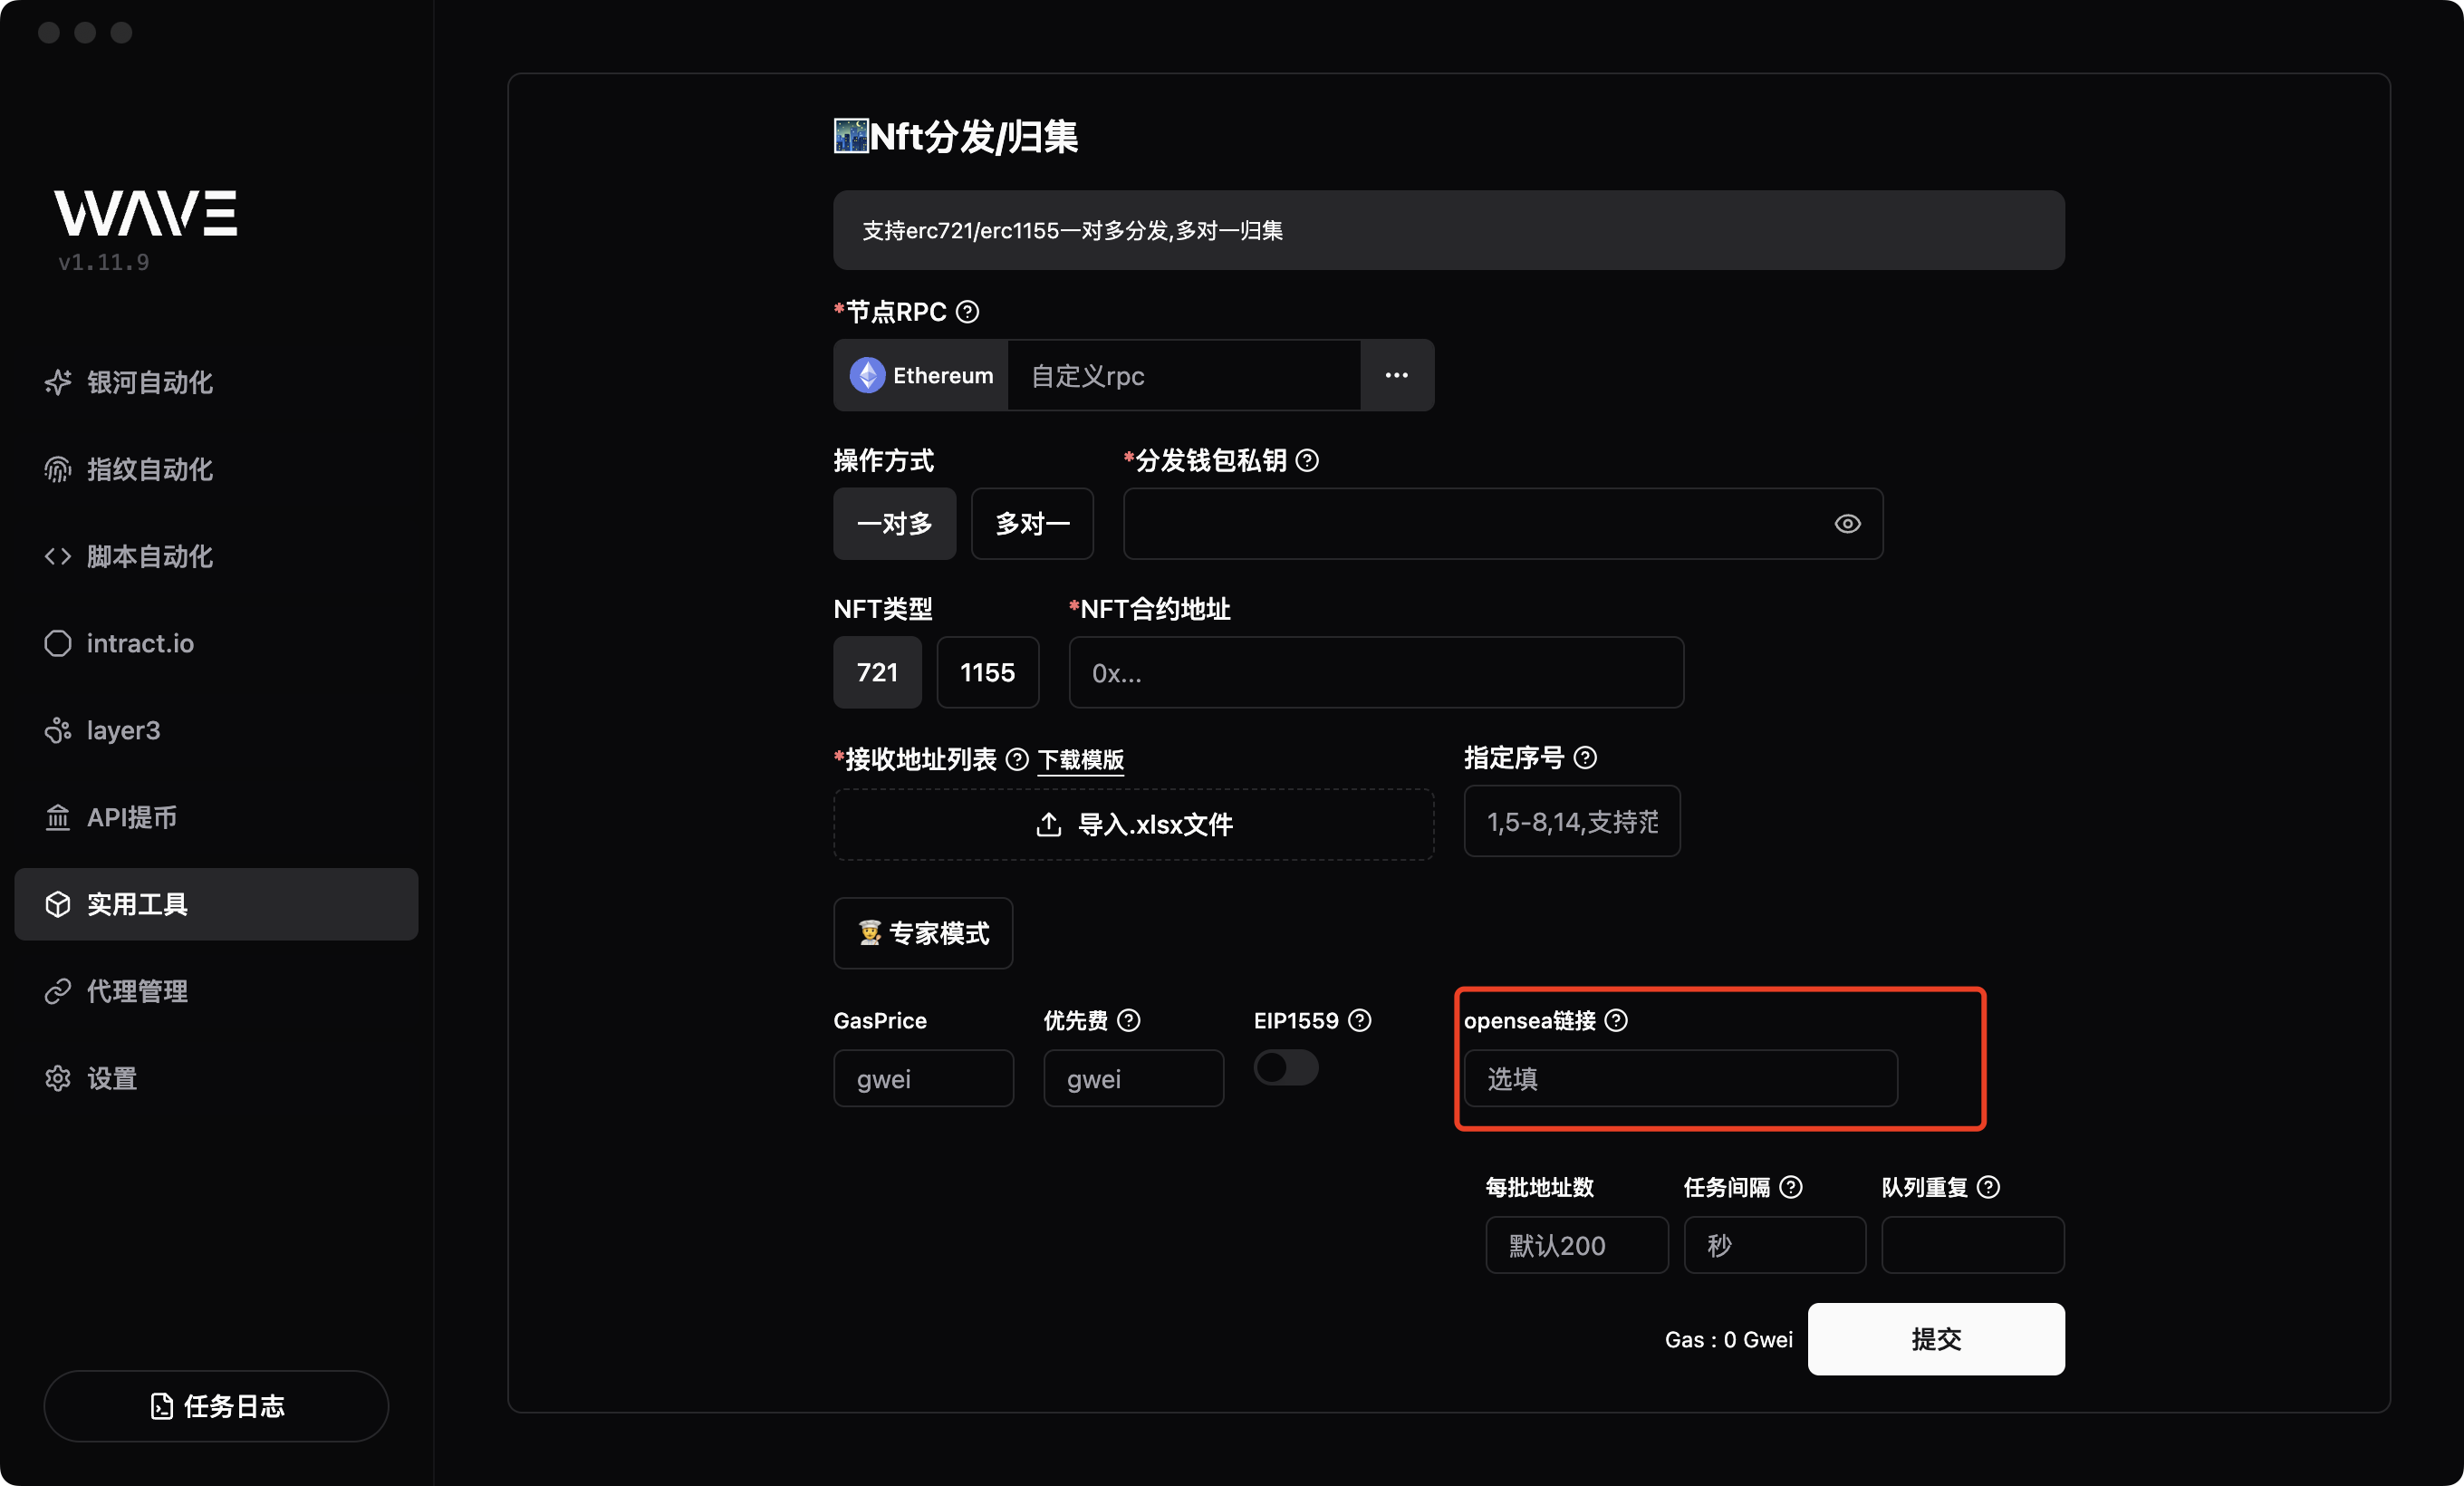Image resolution: width=2464 pixels, height=1486 pixels.
Task: Click the help icon next to 分发钱包私钥
Action: pyautogui.click(x=1307, y=460)
